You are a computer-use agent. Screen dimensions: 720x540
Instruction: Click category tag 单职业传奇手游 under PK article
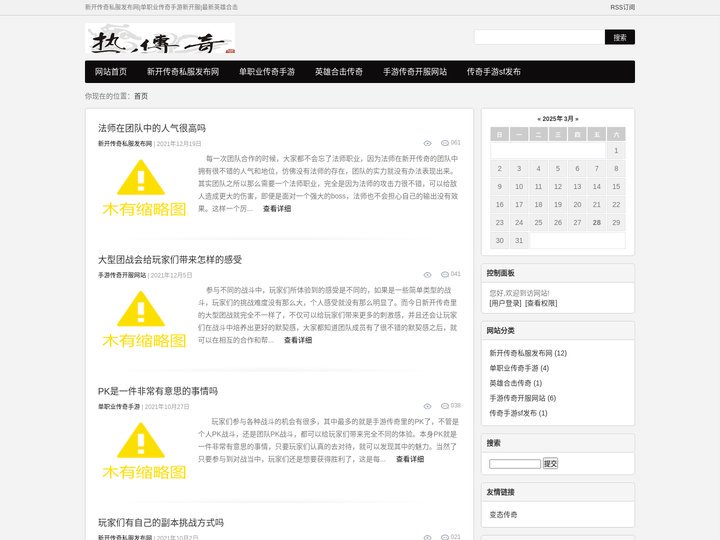[x=119, y=407]
